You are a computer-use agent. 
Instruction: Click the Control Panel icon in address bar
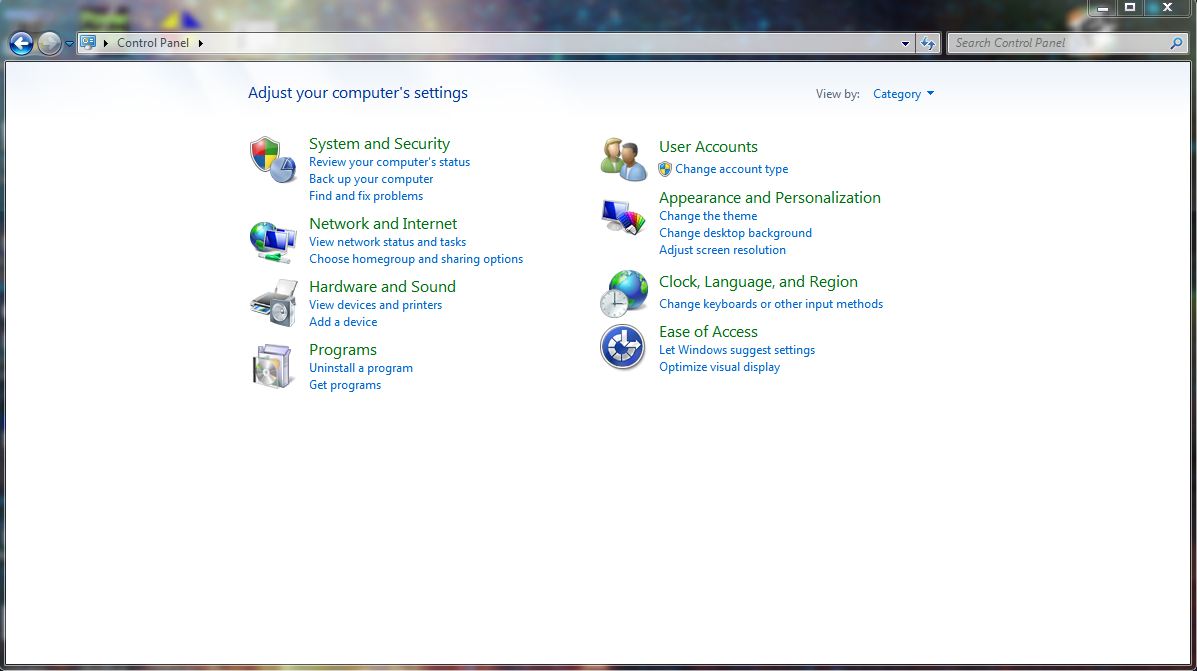pos(88,43)
